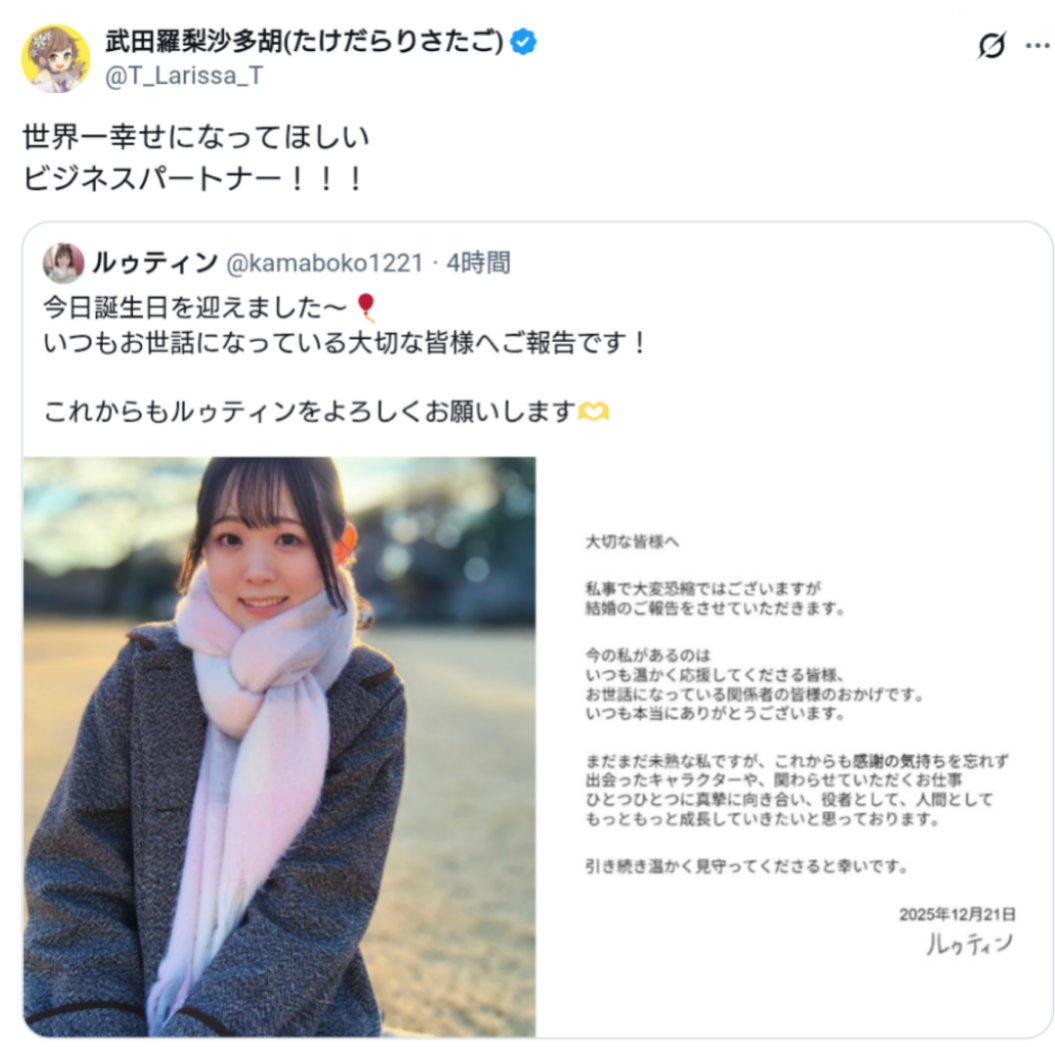The height and width of the screenshot is (1047, 1055).
Task: Open the ルゥティン name in quoted post
Action: 155,262
